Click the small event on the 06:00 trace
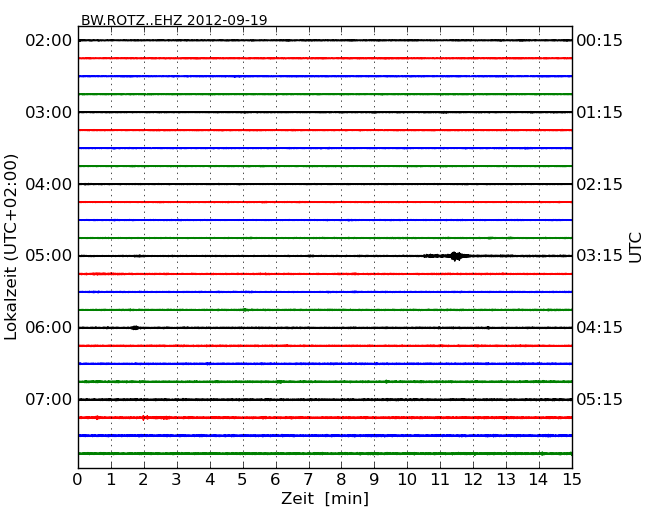Viewport: 650px width, 520px height. tap(135, 328)
